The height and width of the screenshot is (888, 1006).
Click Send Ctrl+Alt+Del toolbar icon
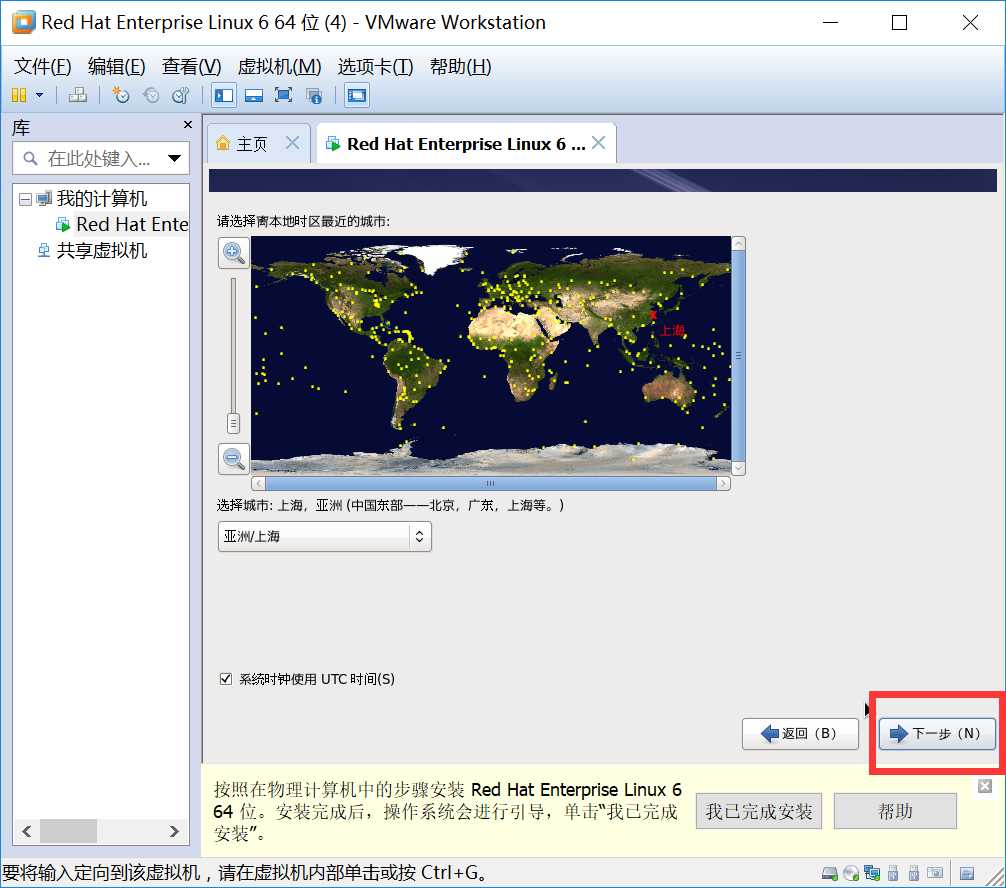[x=78, y=96]
